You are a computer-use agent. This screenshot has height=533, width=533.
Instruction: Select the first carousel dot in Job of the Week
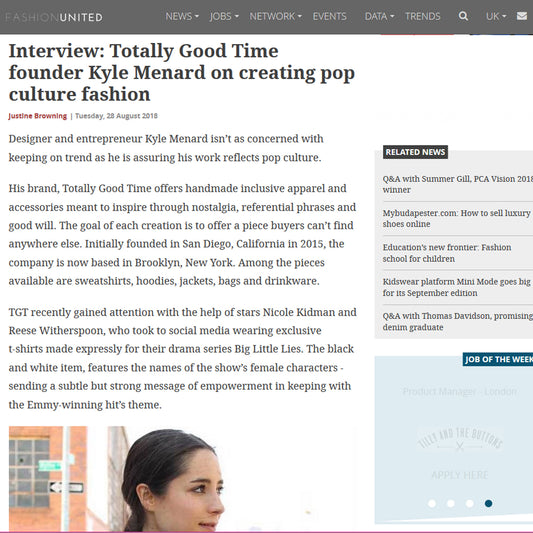pyautogui.click(x=432, y=503)
